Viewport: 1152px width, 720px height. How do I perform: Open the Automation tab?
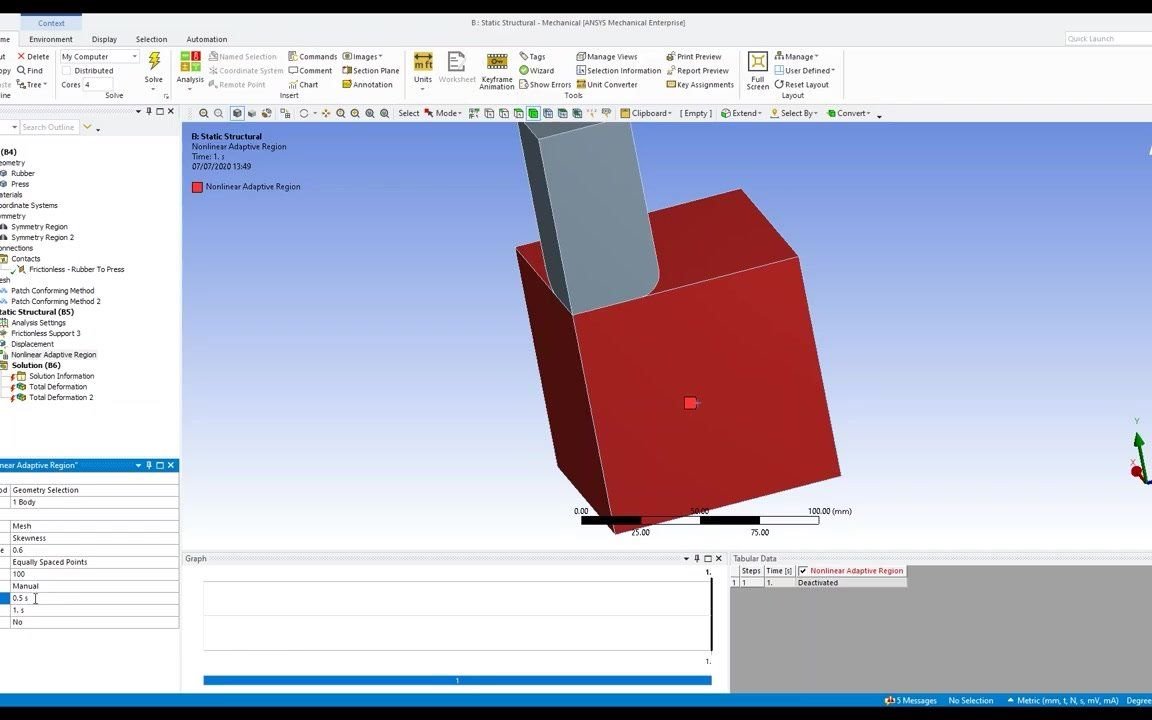click(207, 39)
